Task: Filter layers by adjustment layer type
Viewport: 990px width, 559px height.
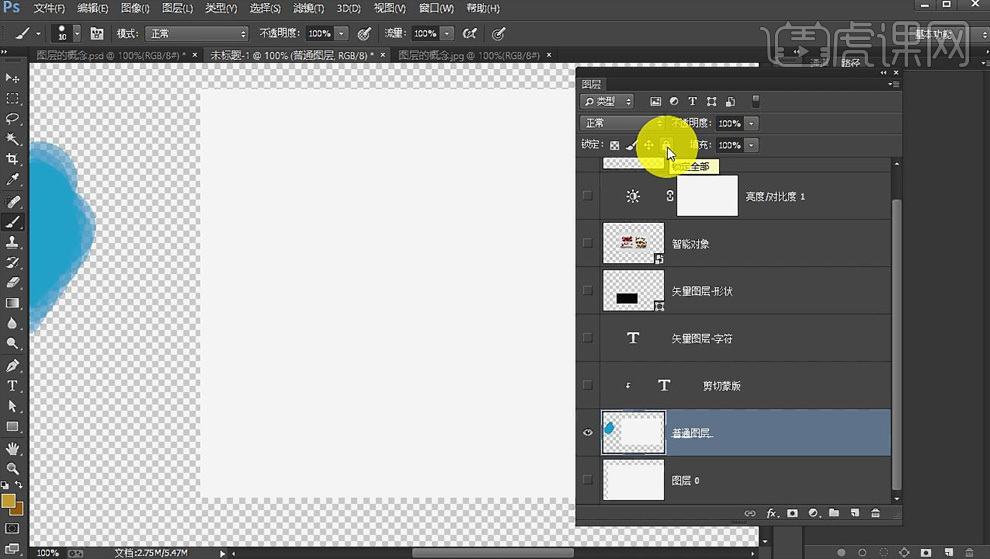Action: tap(674, 102)
